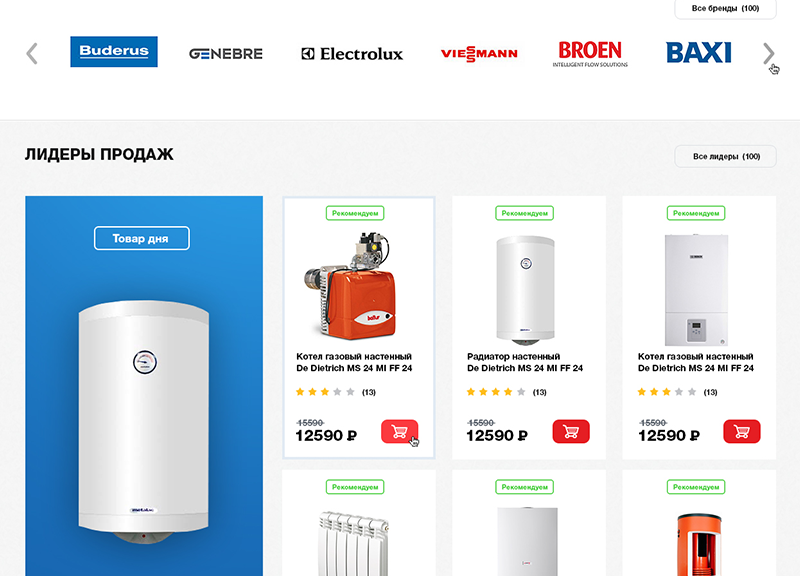Click the 'Товар дня' label button
This screenshot has height=576, width=800.
pos(142,238)
